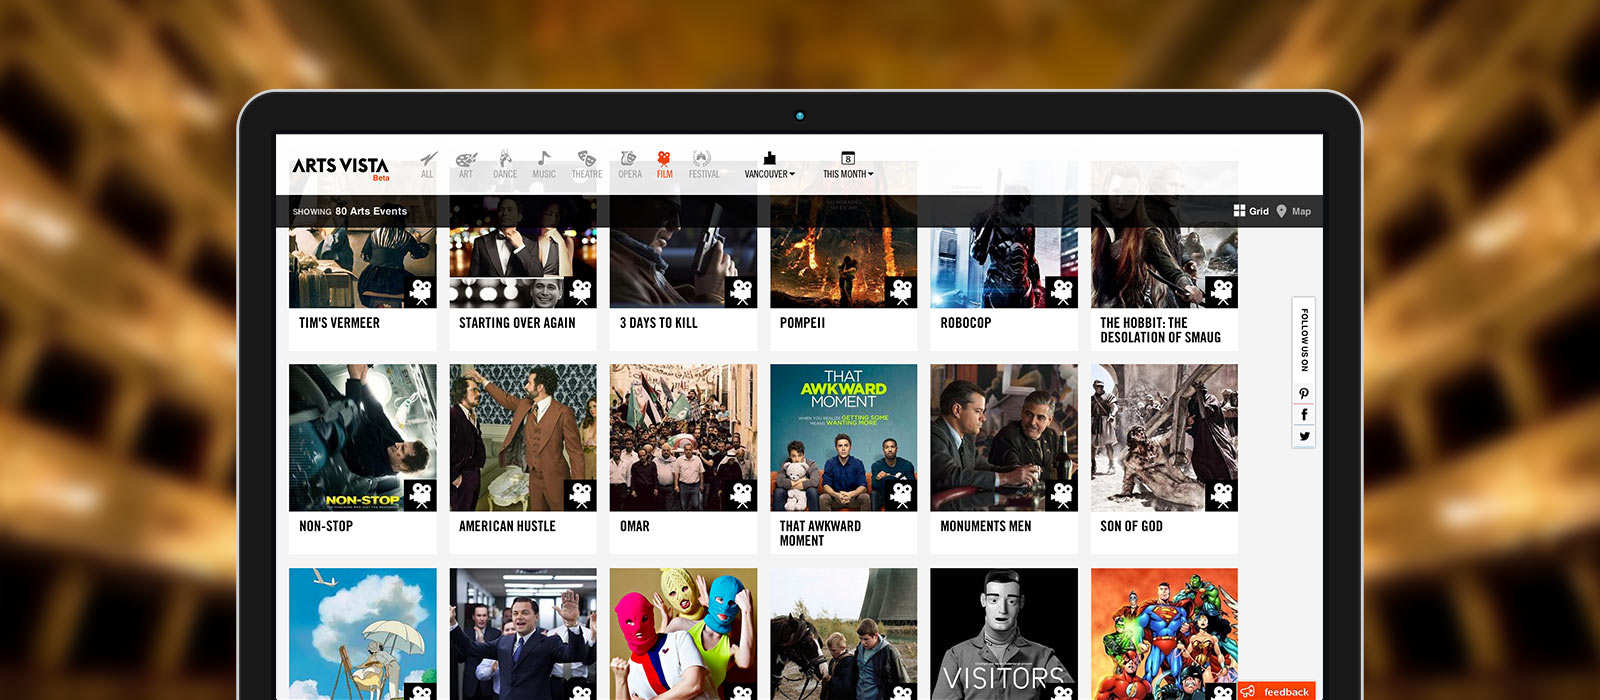Click the superhero comic poster thumbnail
The image size is (1600, 700).
(1164, 634)
